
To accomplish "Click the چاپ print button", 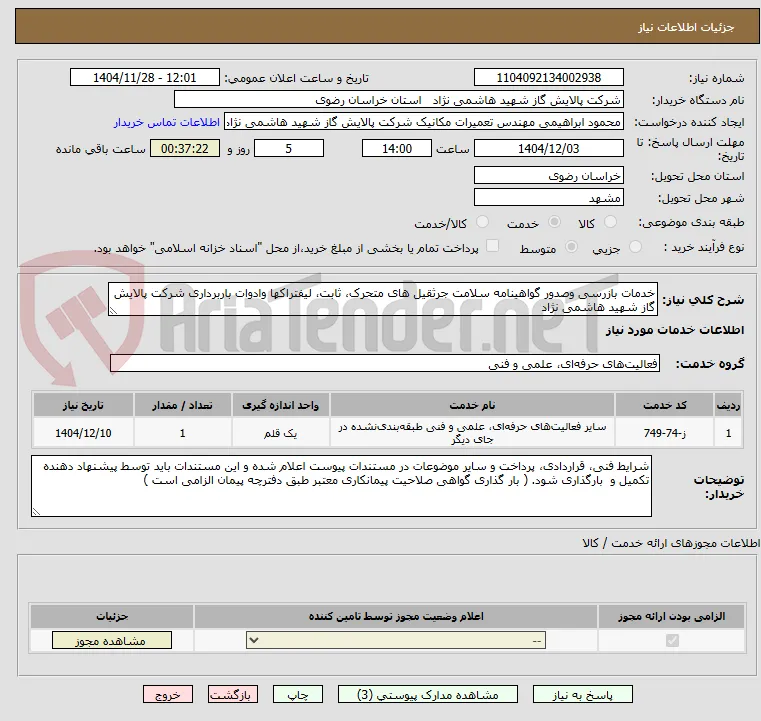I will (x=298, y=694).
